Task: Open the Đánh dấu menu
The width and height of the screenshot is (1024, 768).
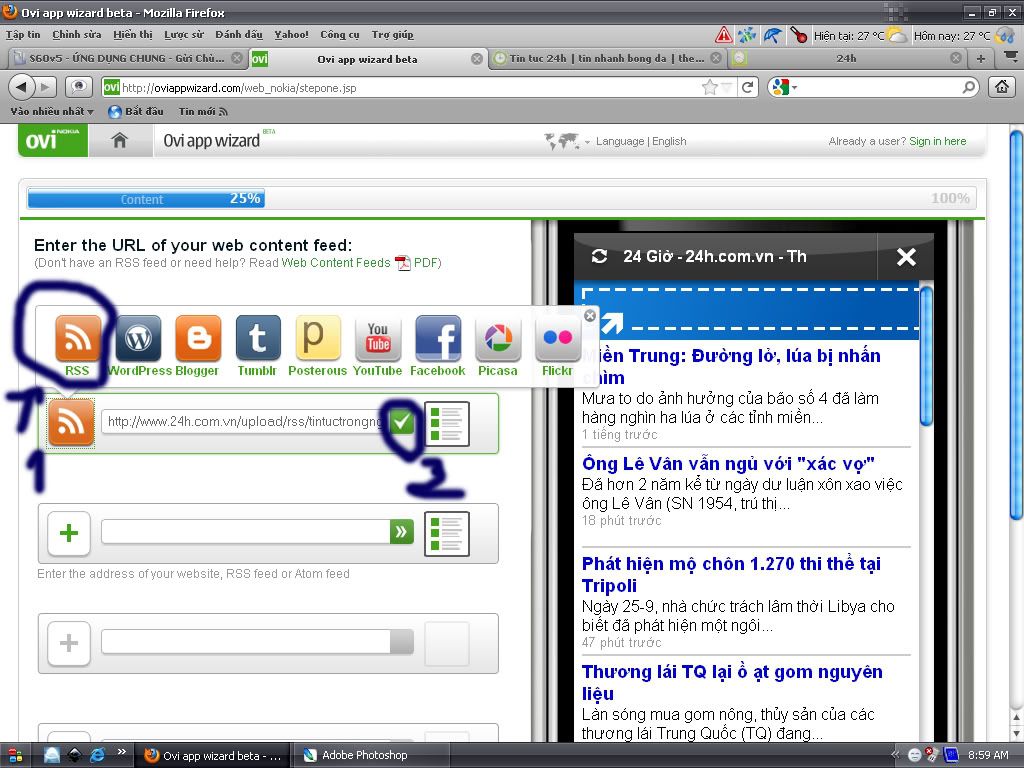Action: [239, 35]
